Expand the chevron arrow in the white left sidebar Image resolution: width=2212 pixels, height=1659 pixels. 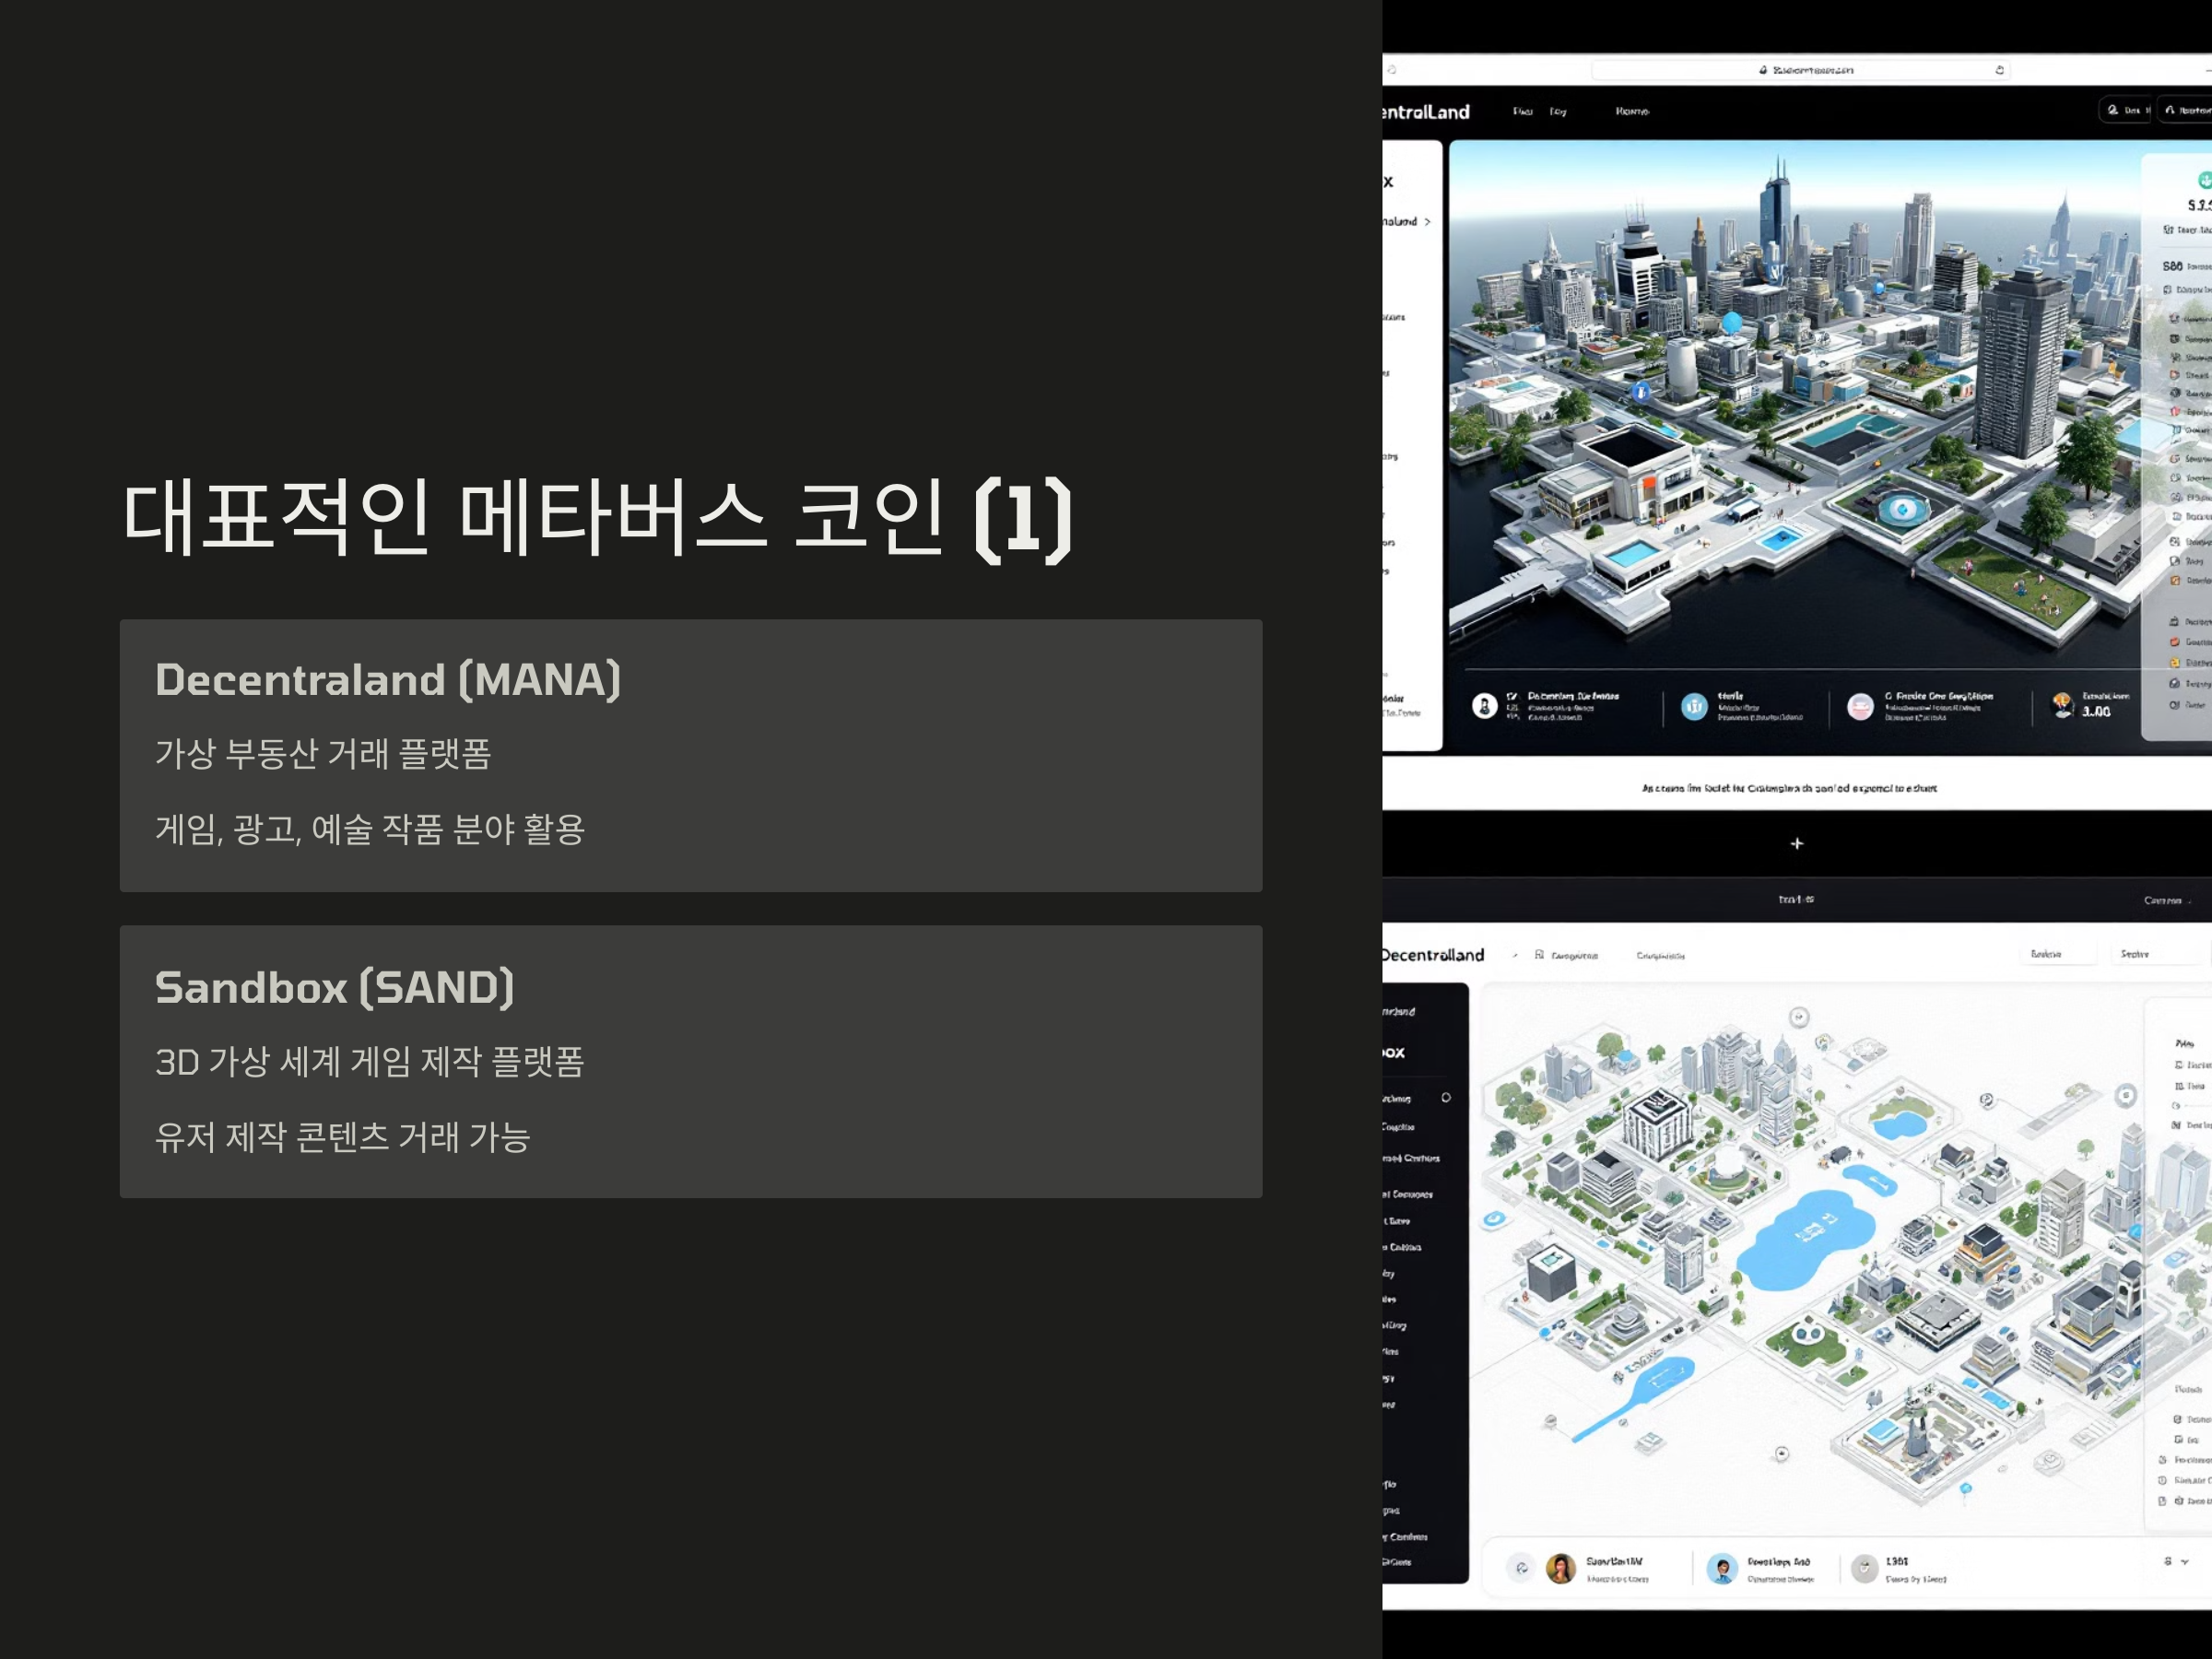coord(1427,222)
